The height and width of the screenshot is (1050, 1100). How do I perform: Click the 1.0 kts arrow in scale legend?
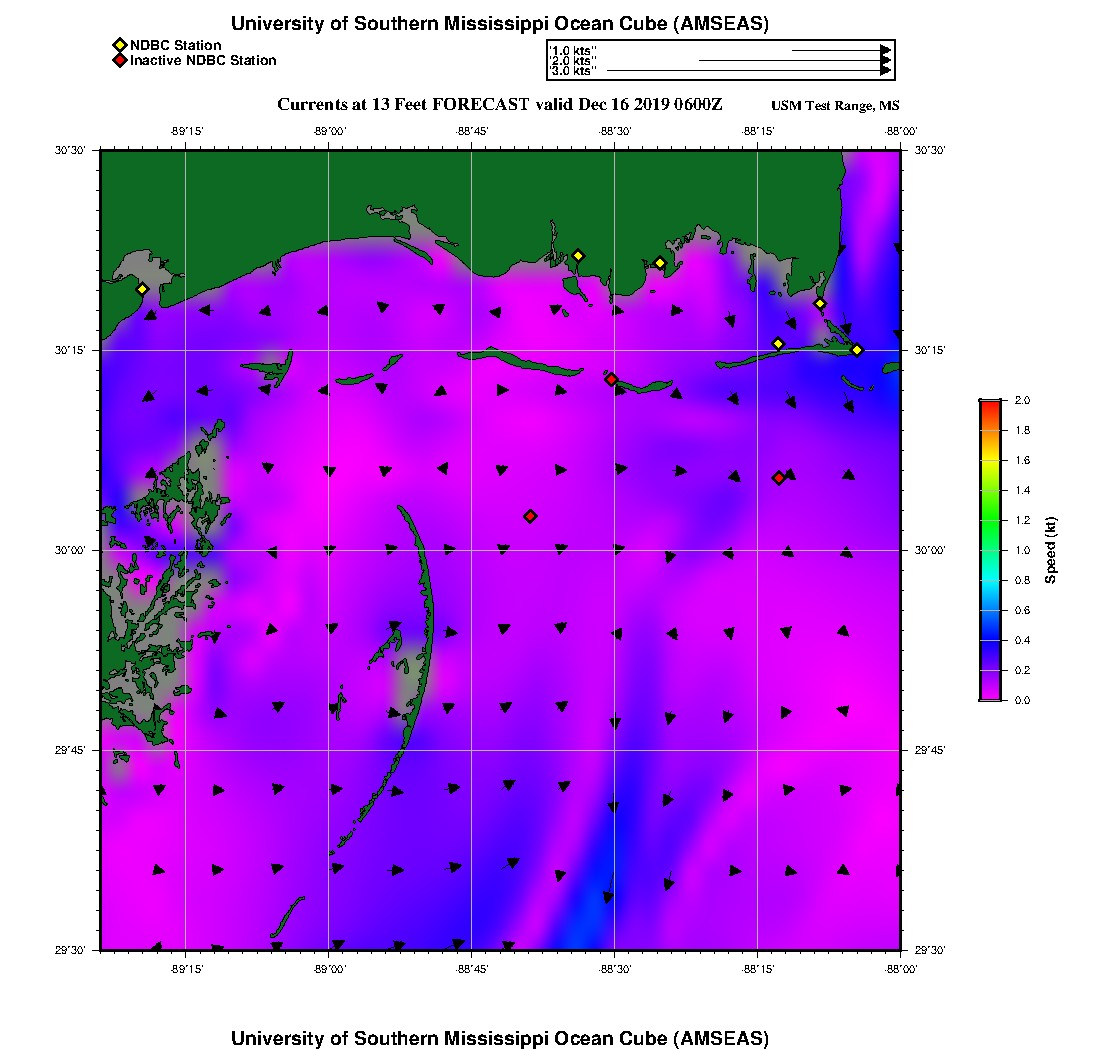click(x=840, y=50)
